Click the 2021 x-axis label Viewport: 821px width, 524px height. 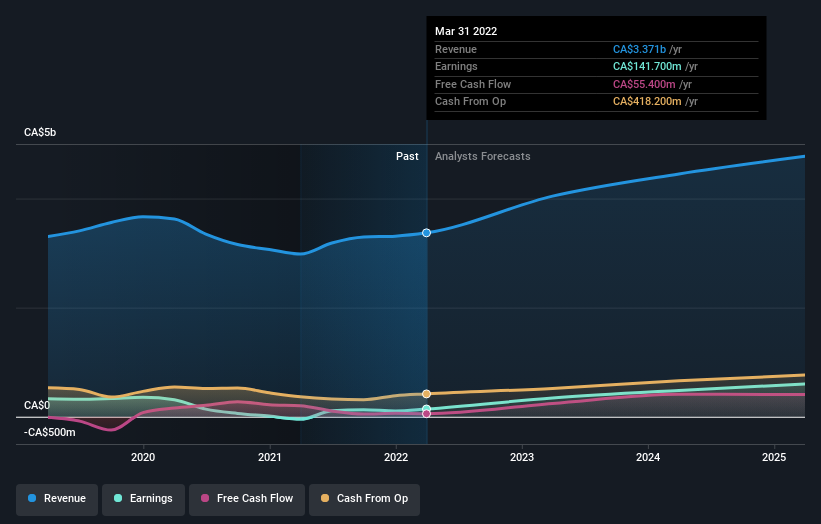point(270,457)
